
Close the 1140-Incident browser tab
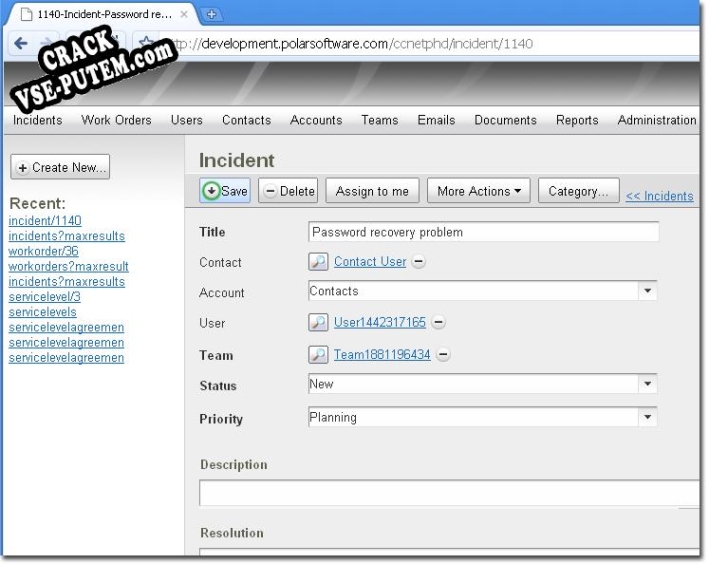(182, 16)
